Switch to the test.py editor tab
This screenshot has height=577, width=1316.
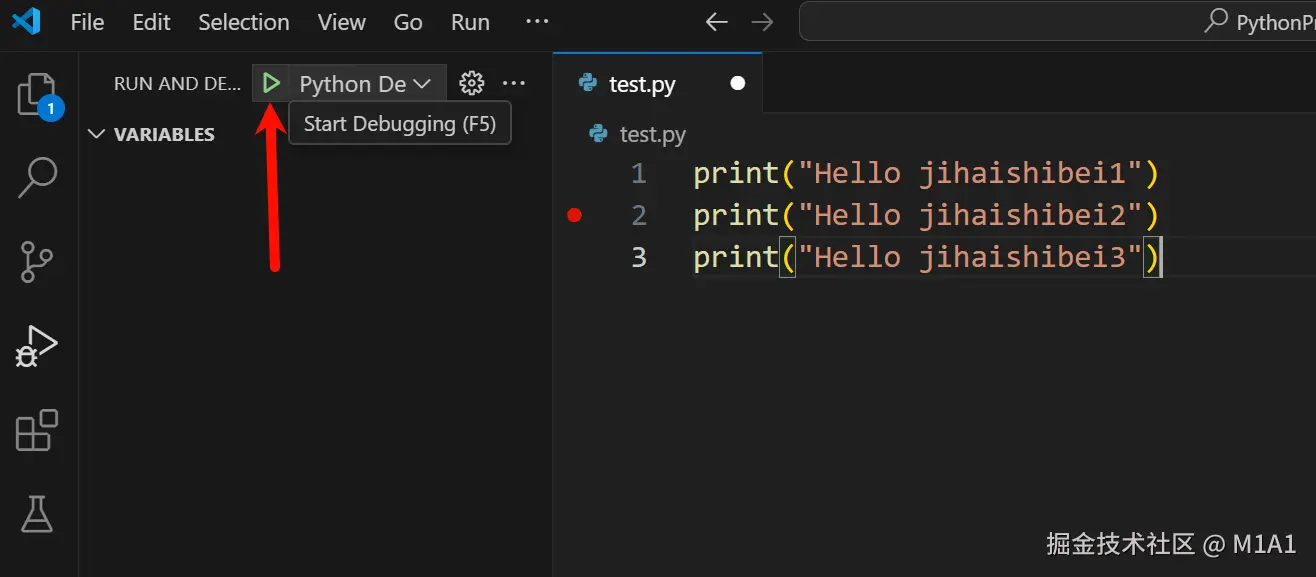point(641,84)
